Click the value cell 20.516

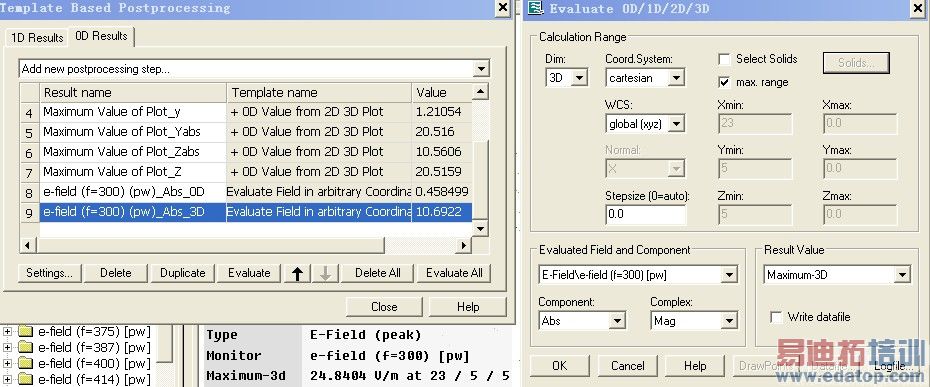[x=442, y=132]
